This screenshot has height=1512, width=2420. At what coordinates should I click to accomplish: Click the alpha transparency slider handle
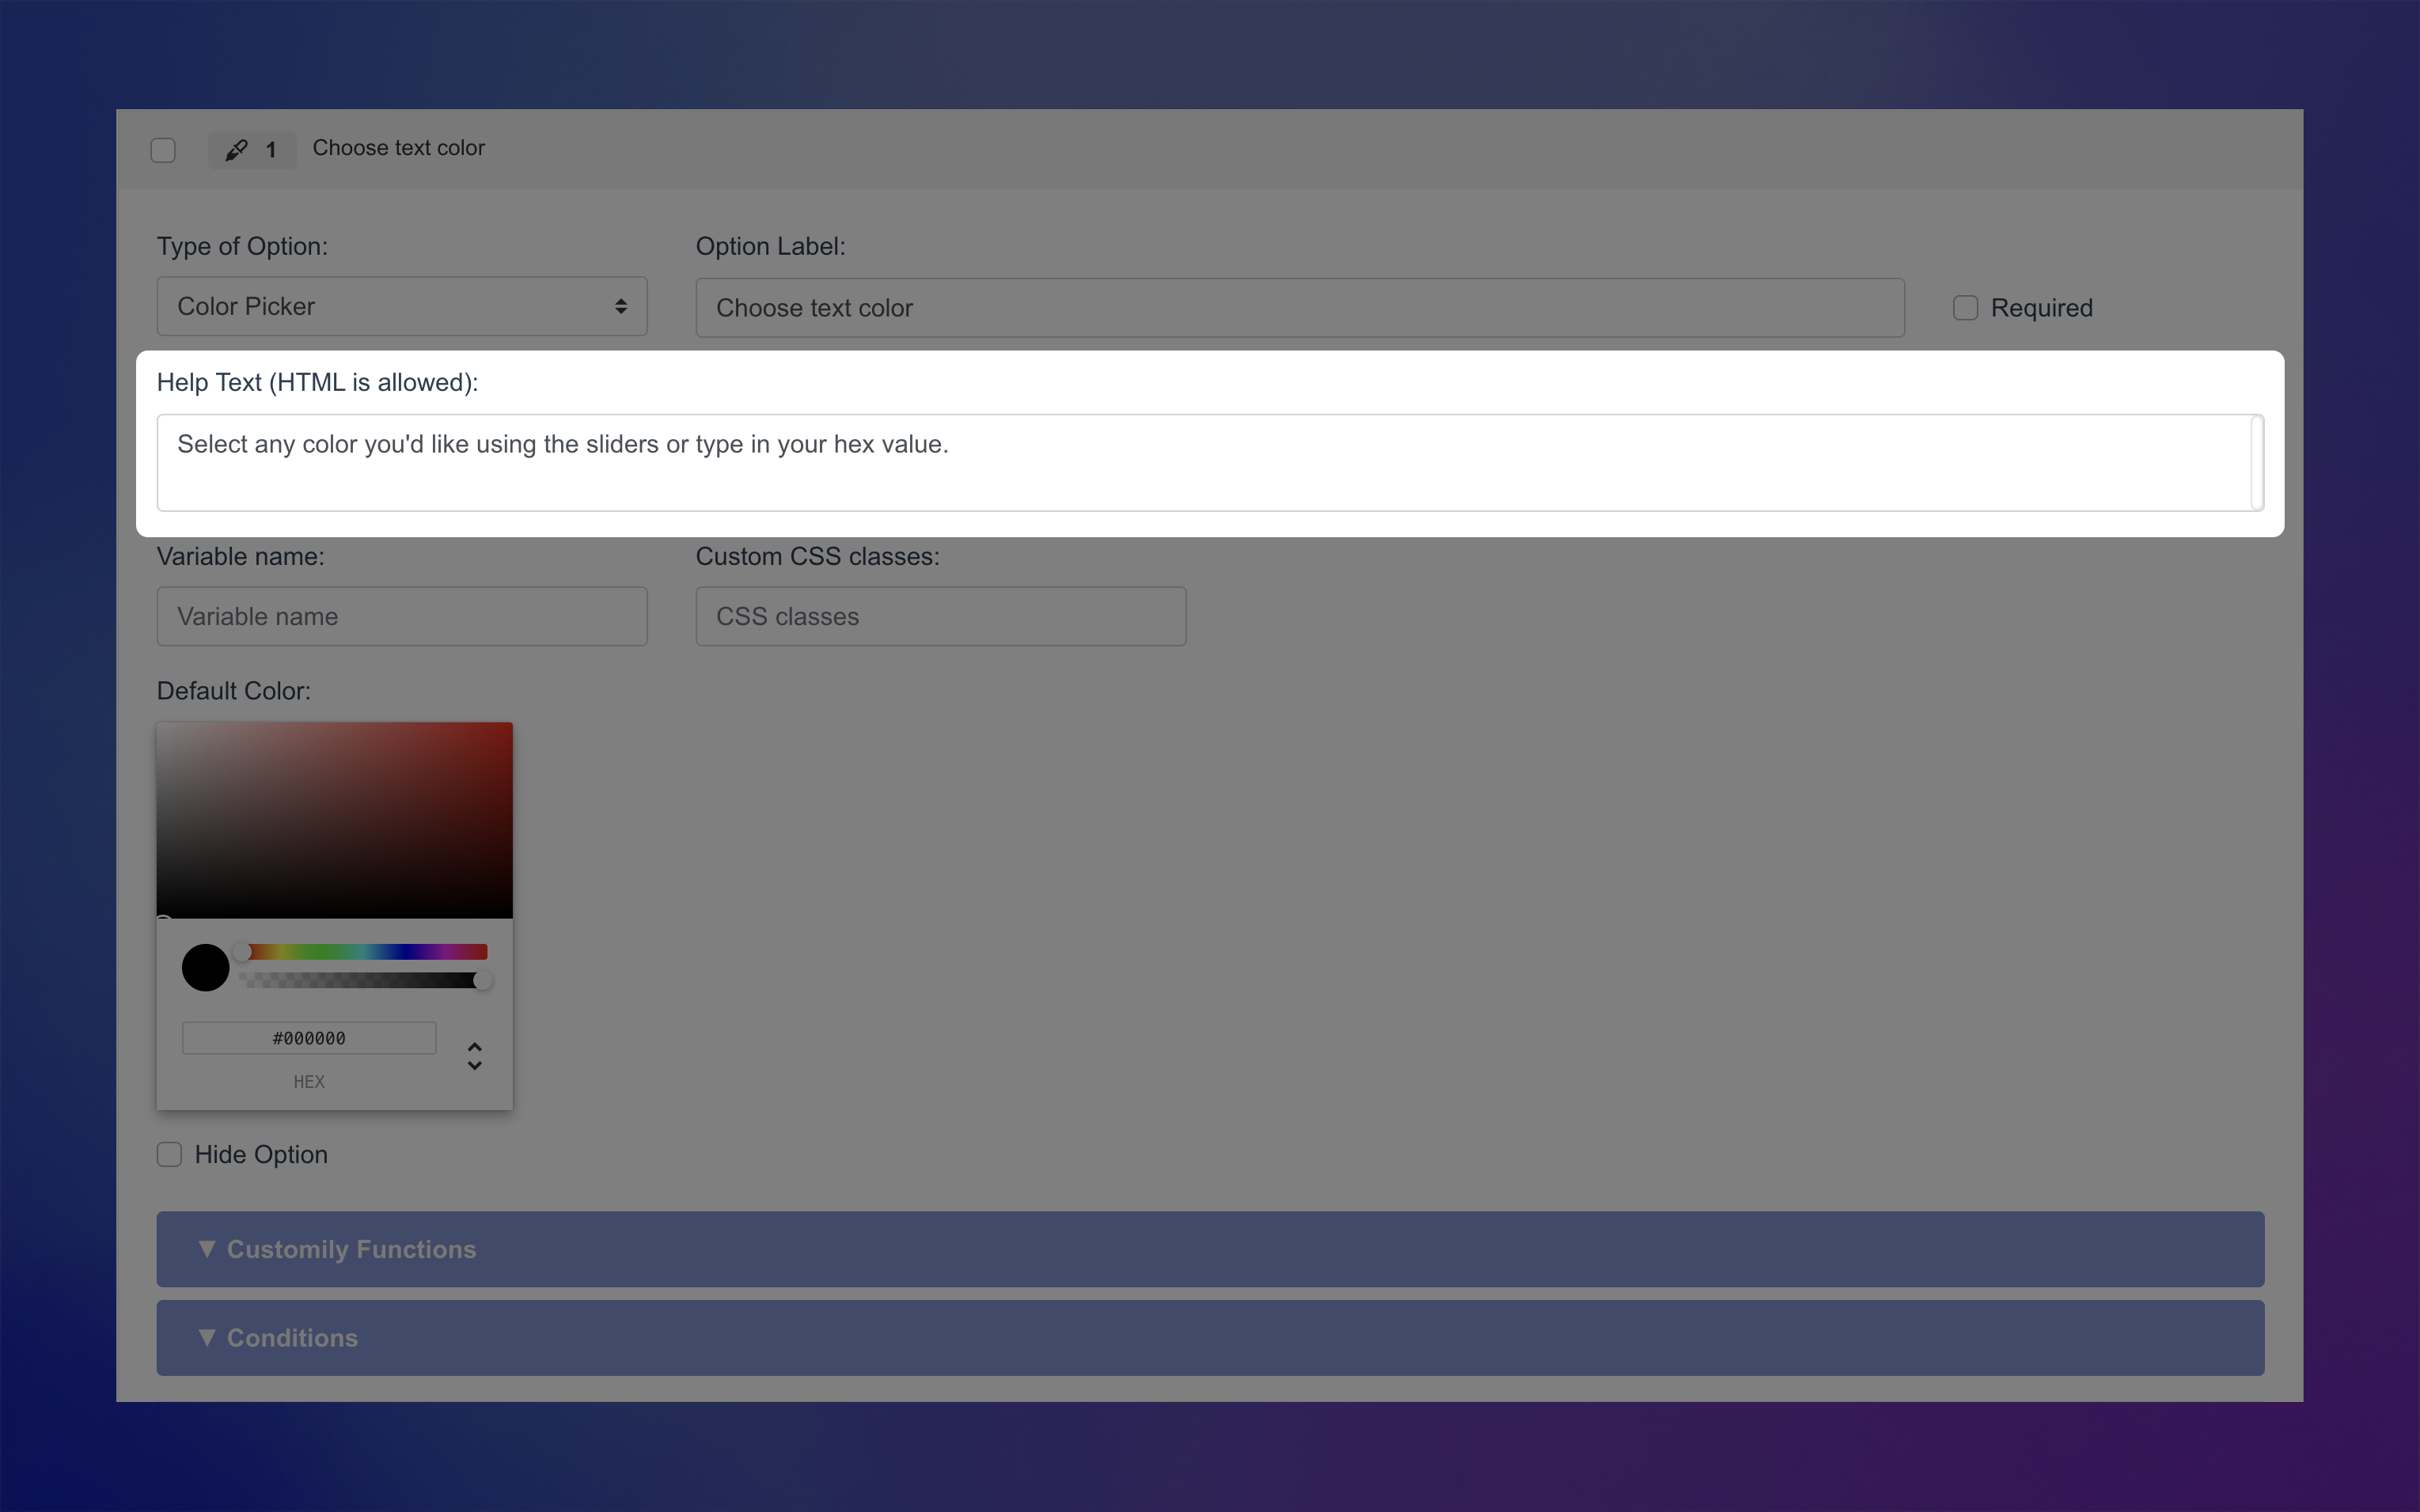(x=483, y=981)
